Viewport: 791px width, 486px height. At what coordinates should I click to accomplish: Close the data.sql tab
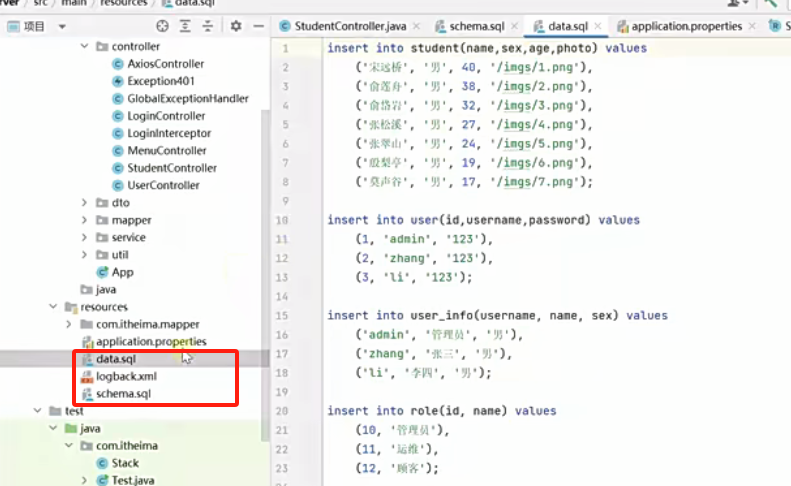[x=598, y=26]
